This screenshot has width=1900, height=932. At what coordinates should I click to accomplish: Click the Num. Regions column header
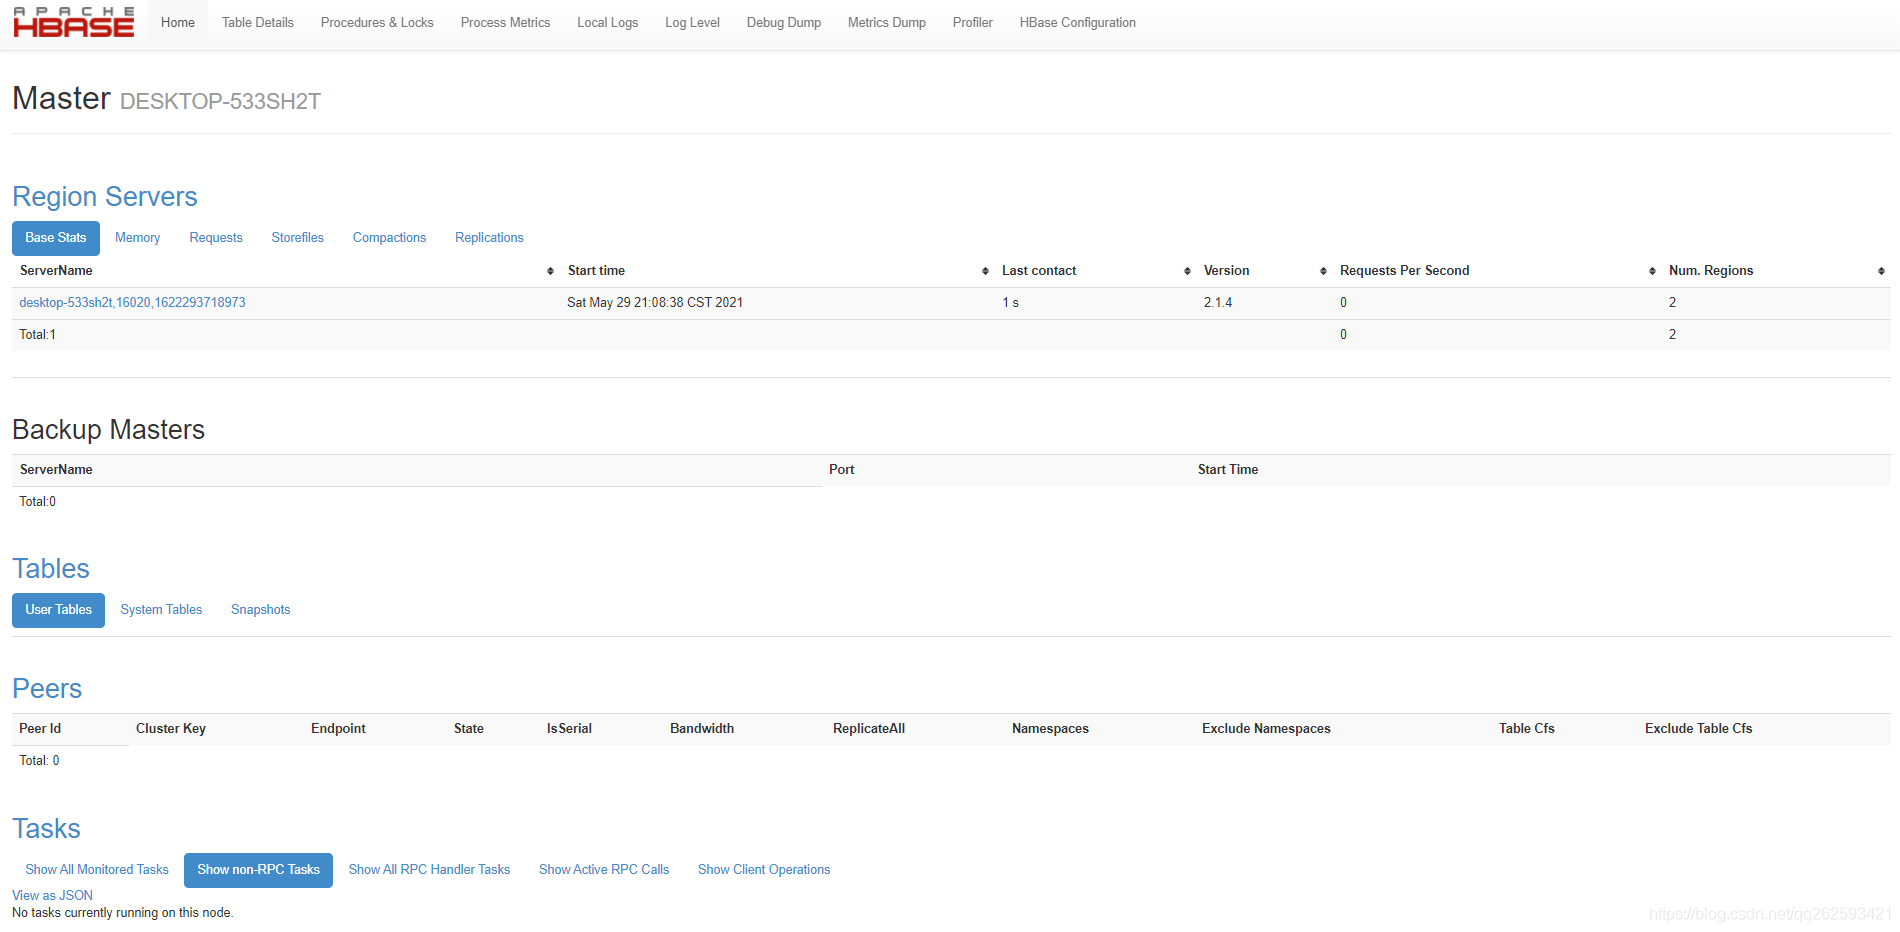click(x=1711, y=271)
